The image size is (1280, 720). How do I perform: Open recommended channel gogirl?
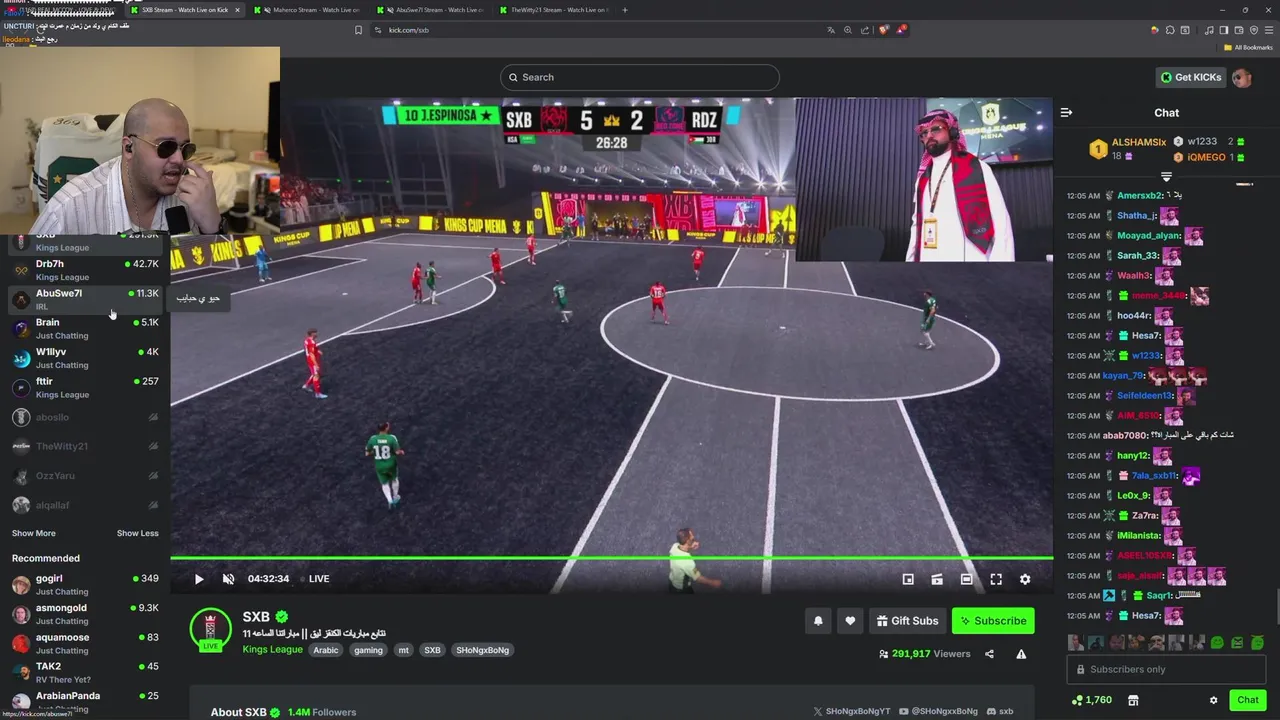[85, 584]
